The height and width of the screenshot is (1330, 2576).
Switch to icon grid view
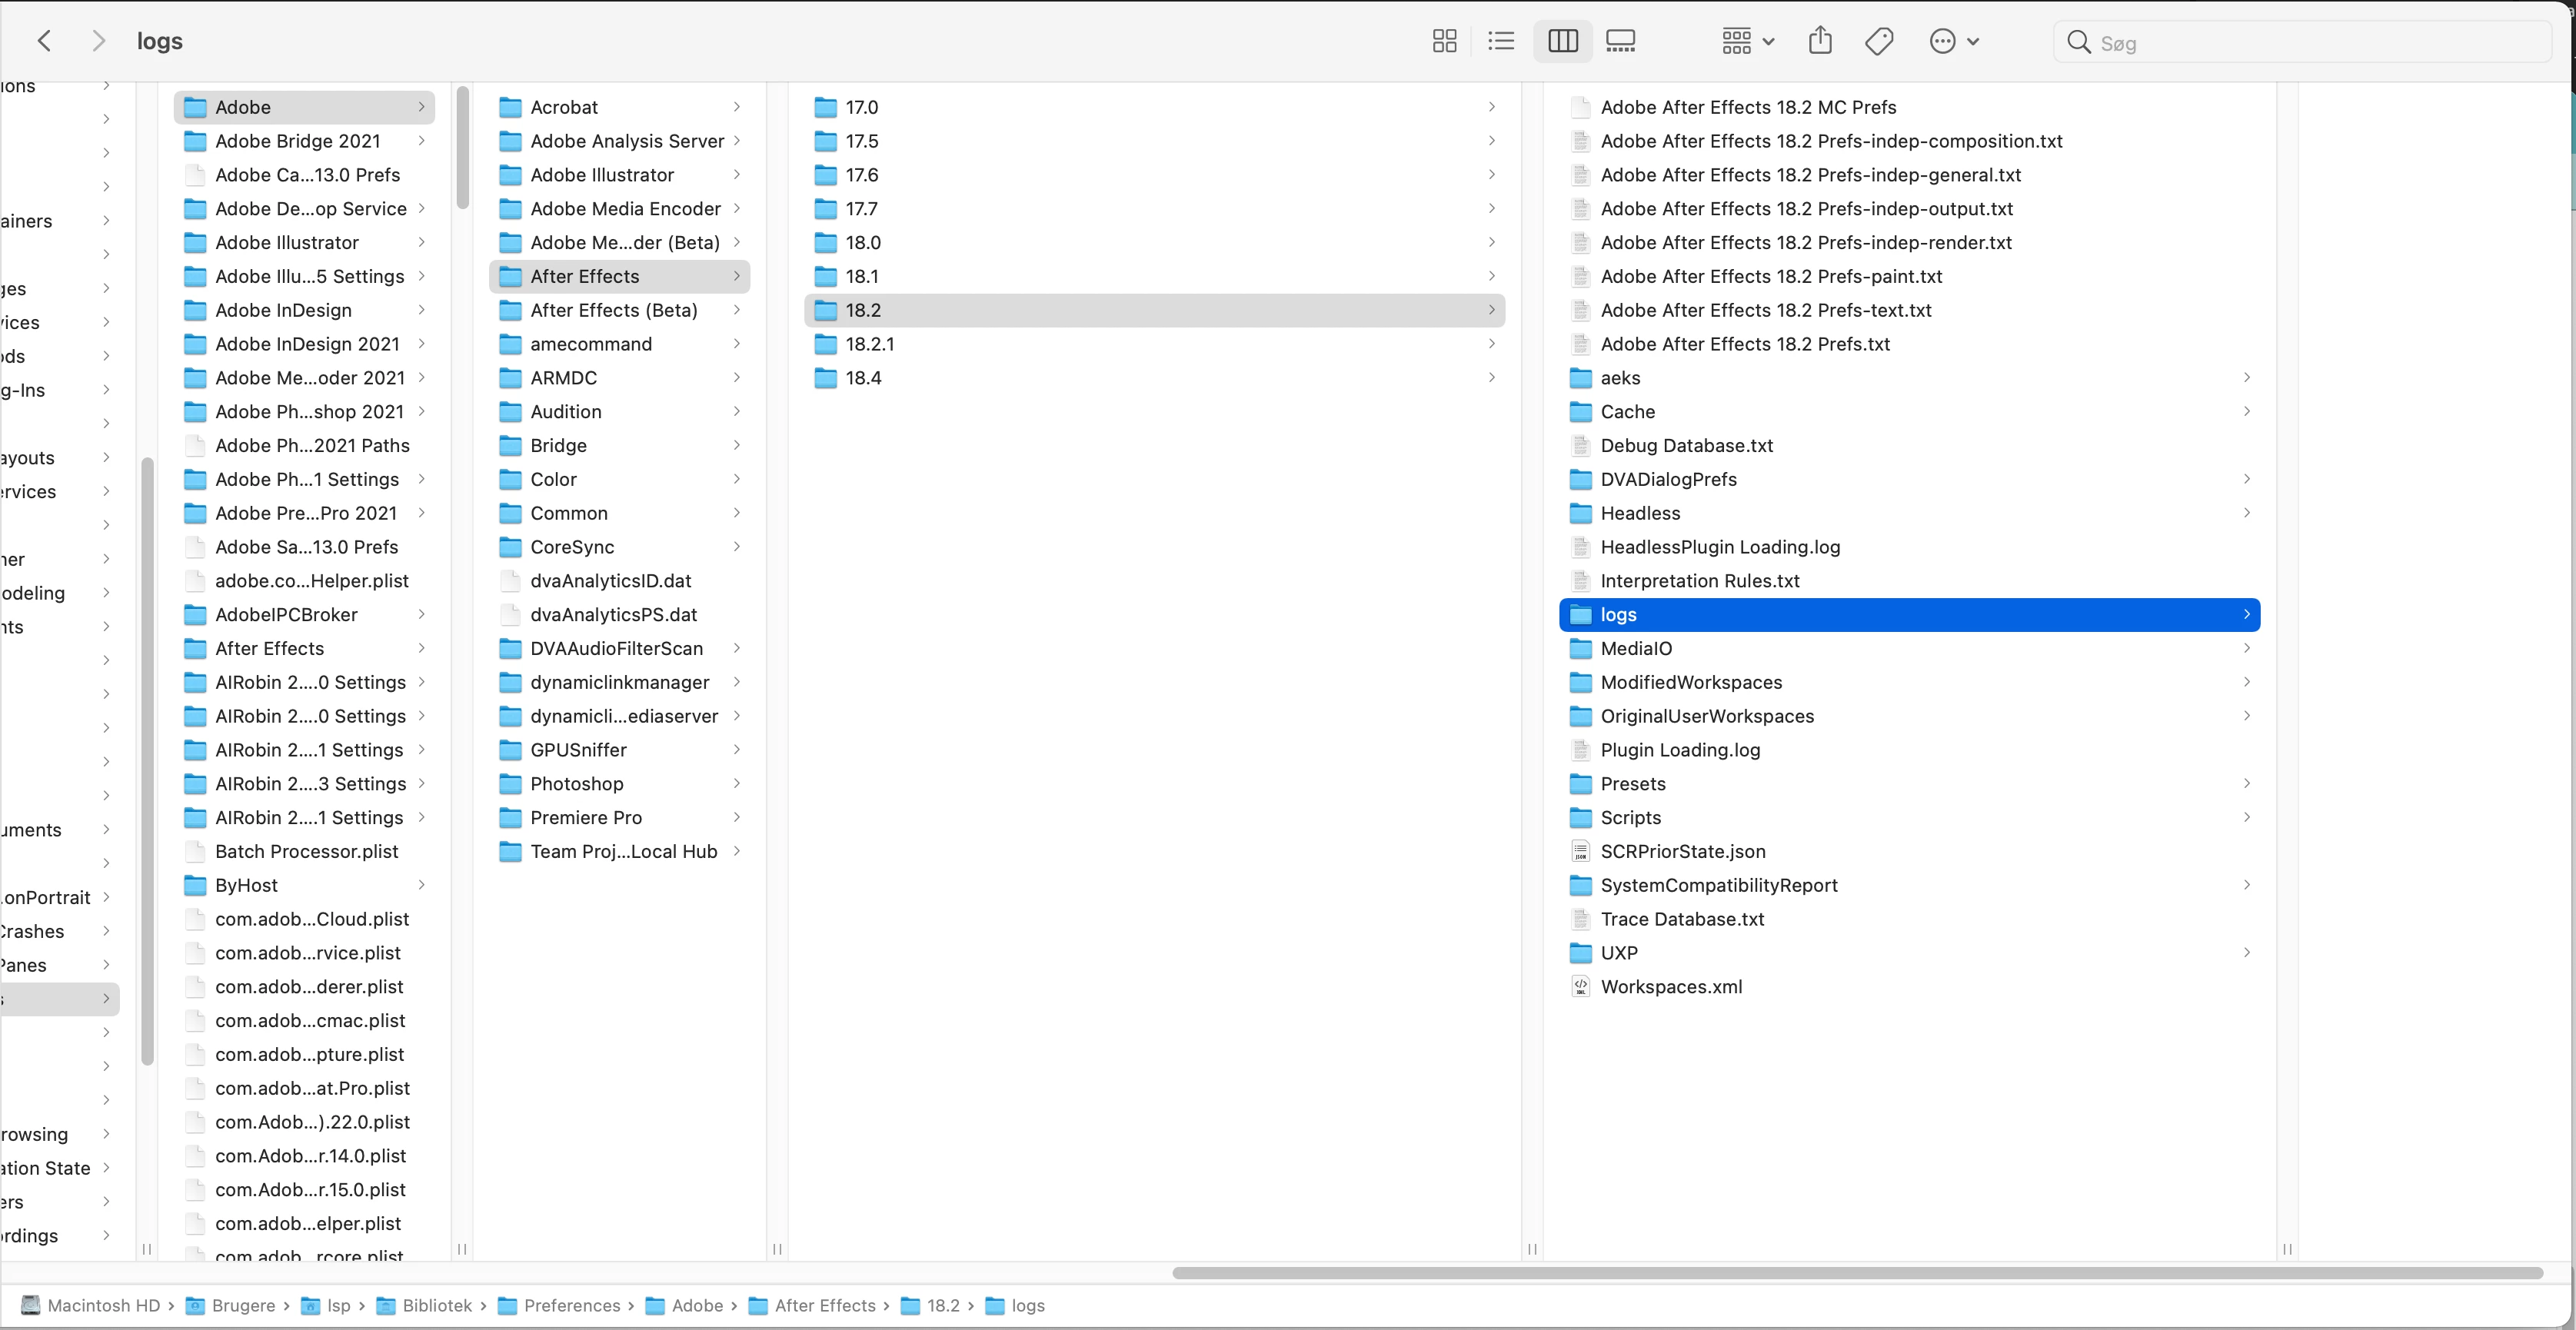point(1444,41)
